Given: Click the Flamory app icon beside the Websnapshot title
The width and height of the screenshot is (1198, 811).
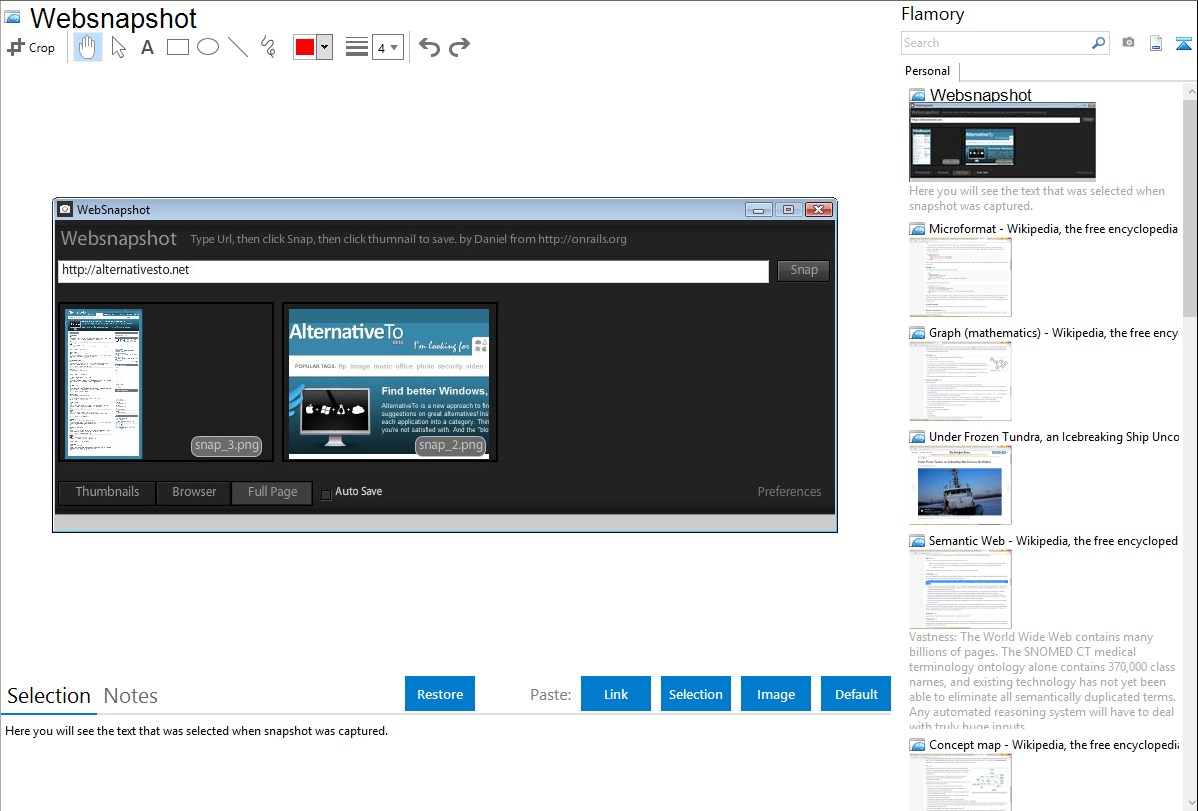Looking at the screenshot, I should (12, 18).
